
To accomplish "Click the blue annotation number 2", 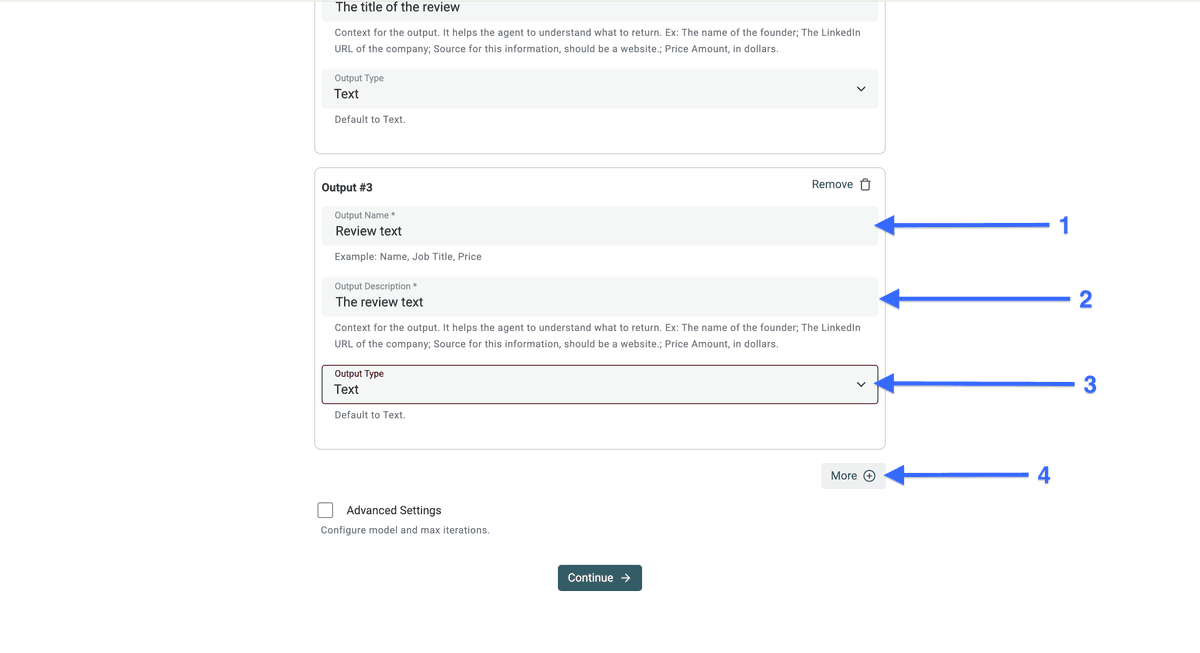I will (x=1085, y=299).
